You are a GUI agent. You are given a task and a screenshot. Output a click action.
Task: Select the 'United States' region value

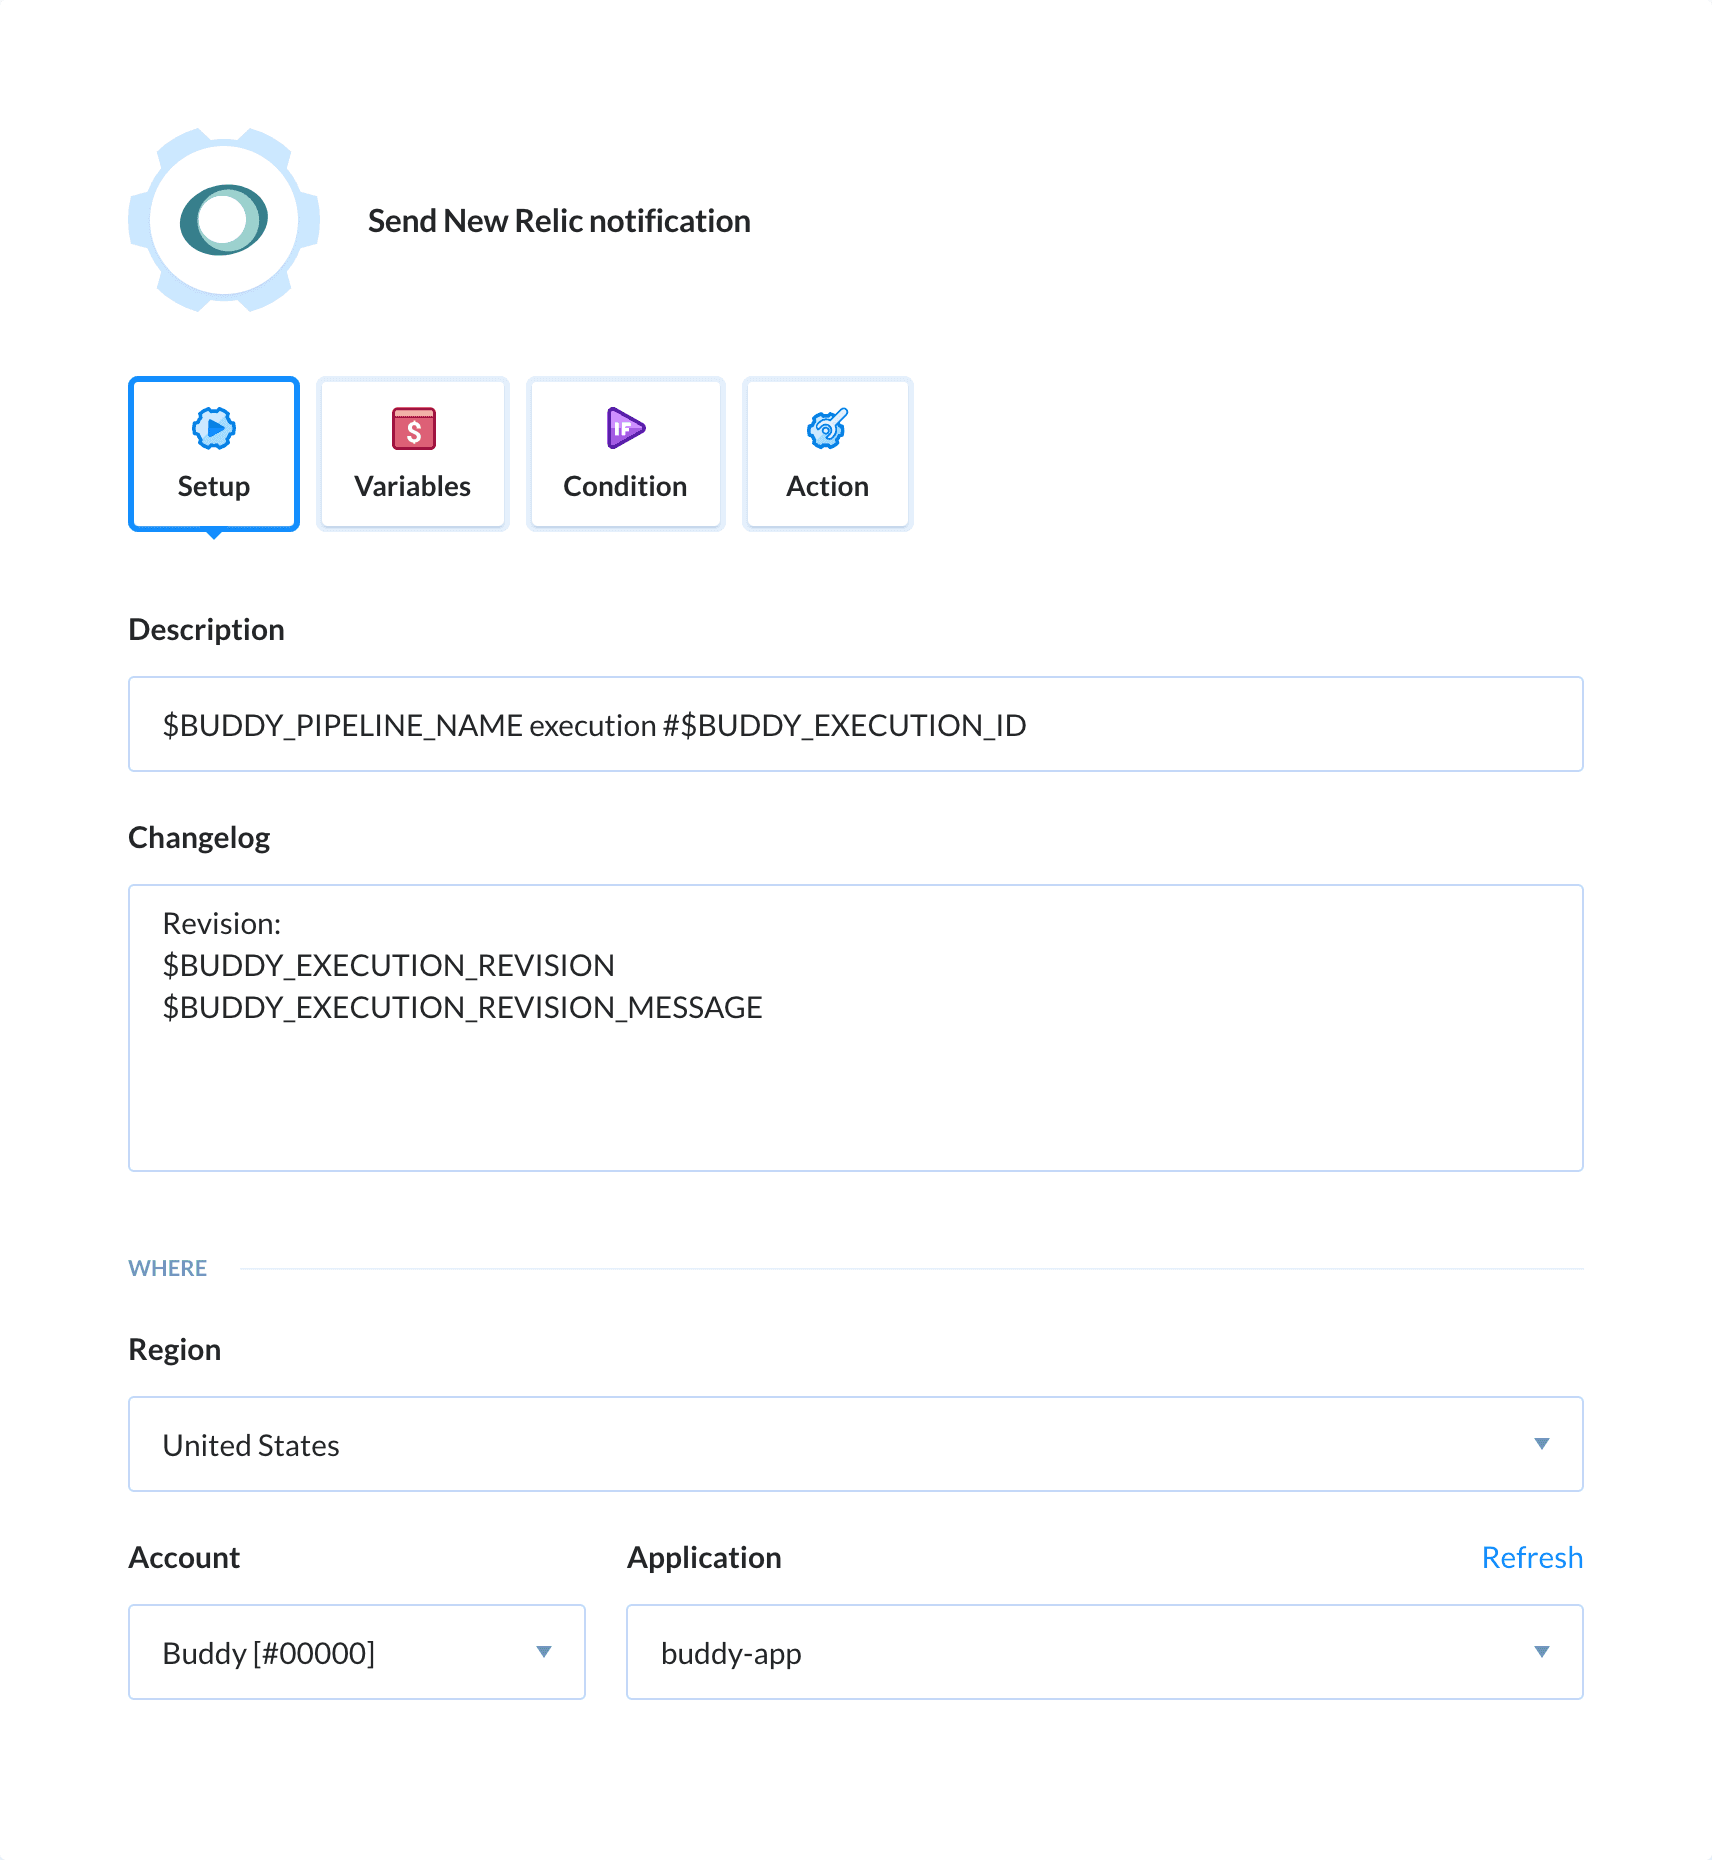pyautogui.click(x=251, y=1444)
